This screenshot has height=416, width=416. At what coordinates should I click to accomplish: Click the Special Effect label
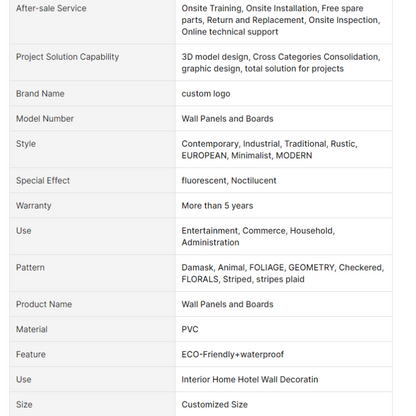(x=43, y=181)
